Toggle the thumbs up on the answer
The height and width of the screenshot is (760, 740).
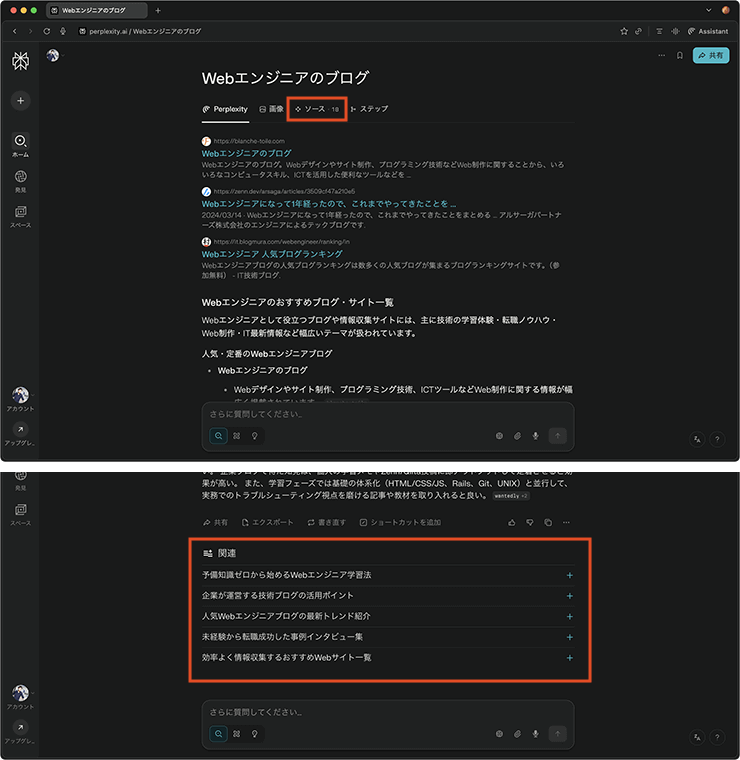click(512, 522)
